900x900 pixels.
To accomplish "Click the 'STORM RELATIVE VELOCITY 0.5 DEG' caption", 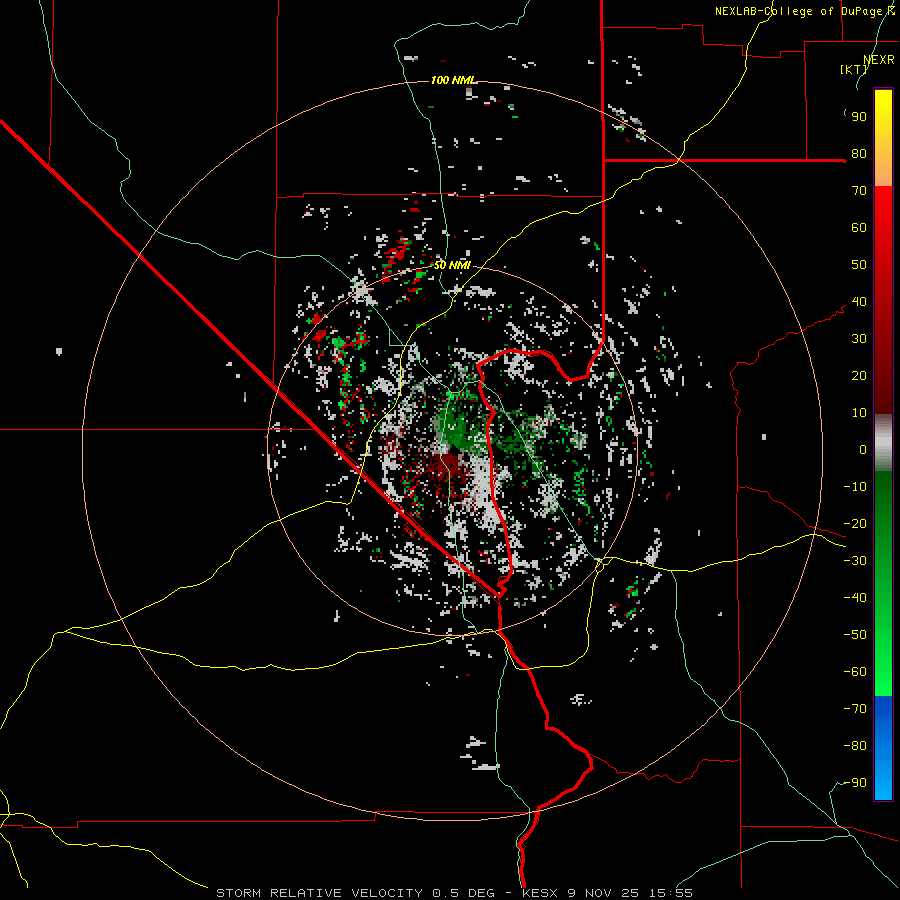I will click(x=355, y=893).
